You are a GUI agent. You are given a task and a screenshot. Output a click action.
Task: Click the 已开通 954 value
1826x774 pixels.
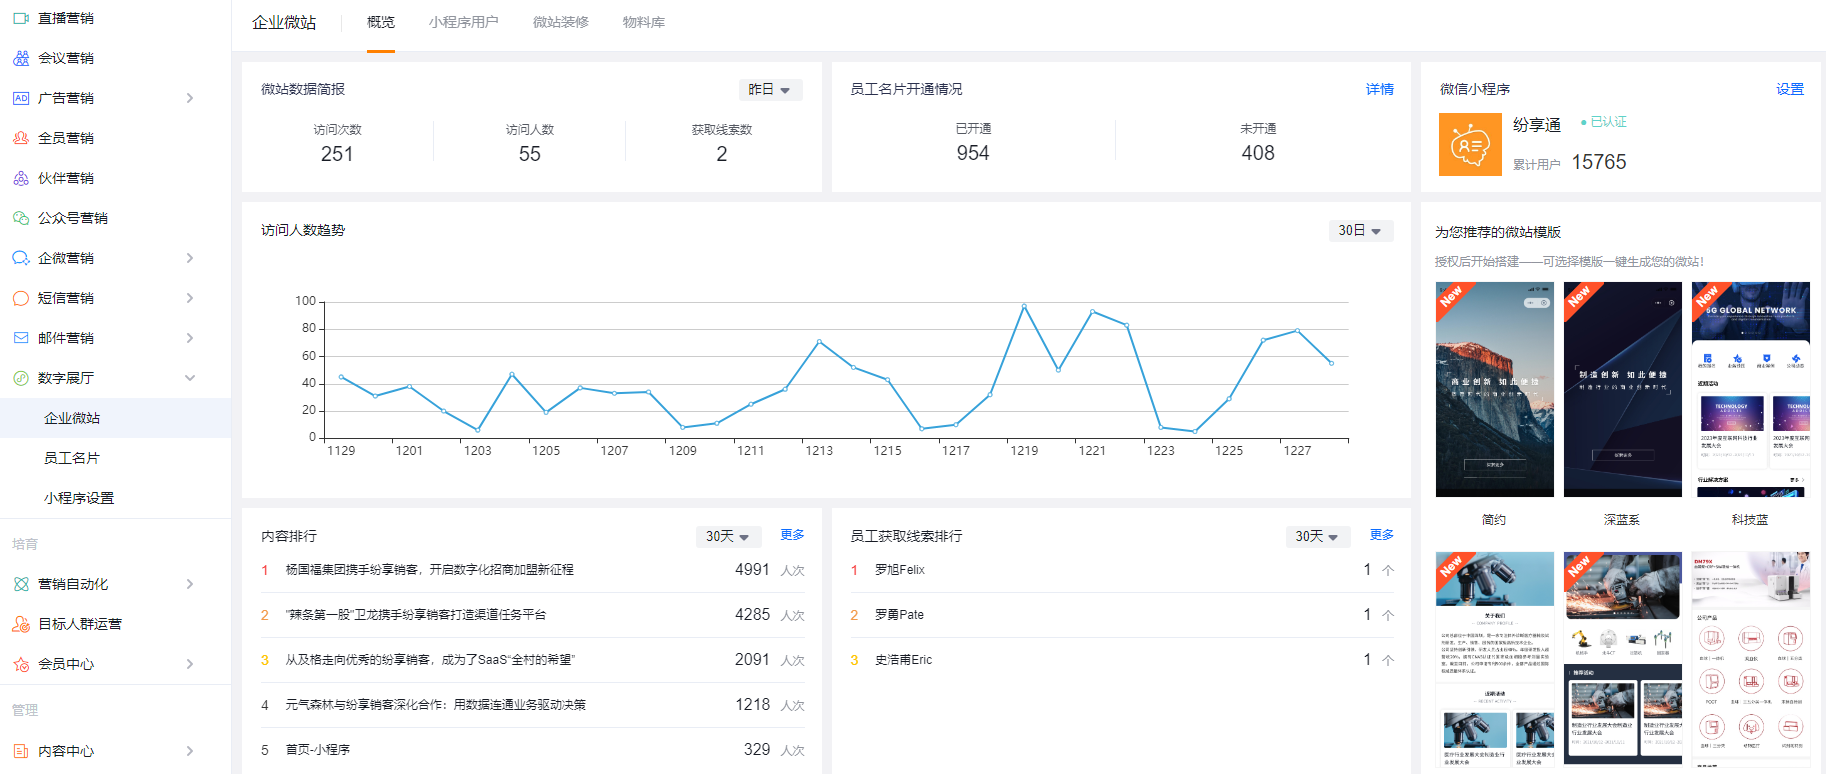pos(973,153)
